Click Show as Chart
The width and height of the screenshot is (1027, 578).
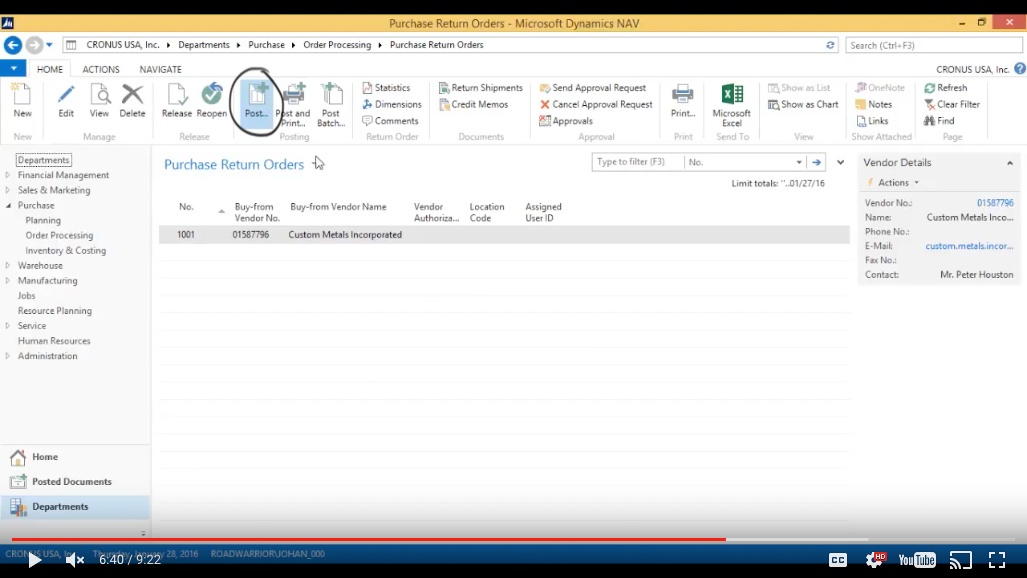coord(803,104)
